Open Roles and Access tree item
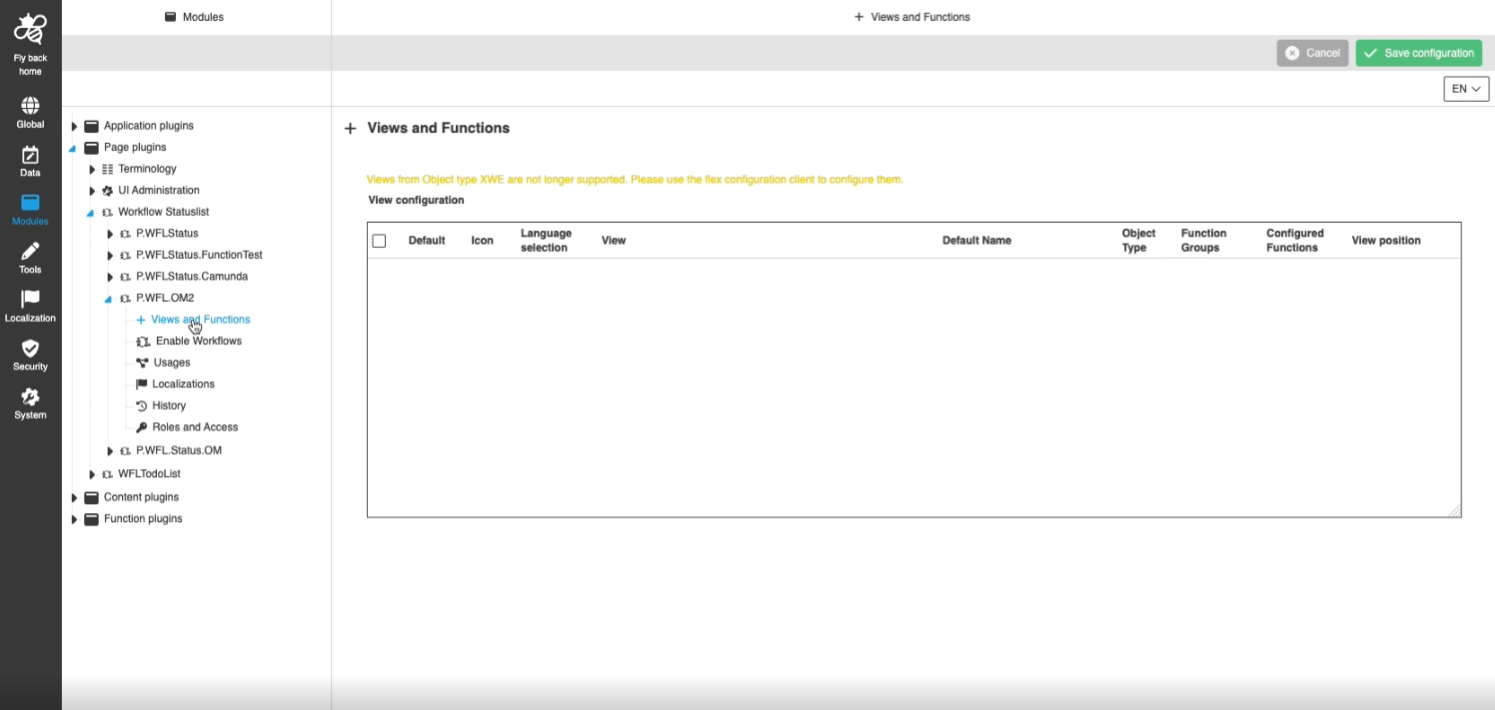 (194, 427)
